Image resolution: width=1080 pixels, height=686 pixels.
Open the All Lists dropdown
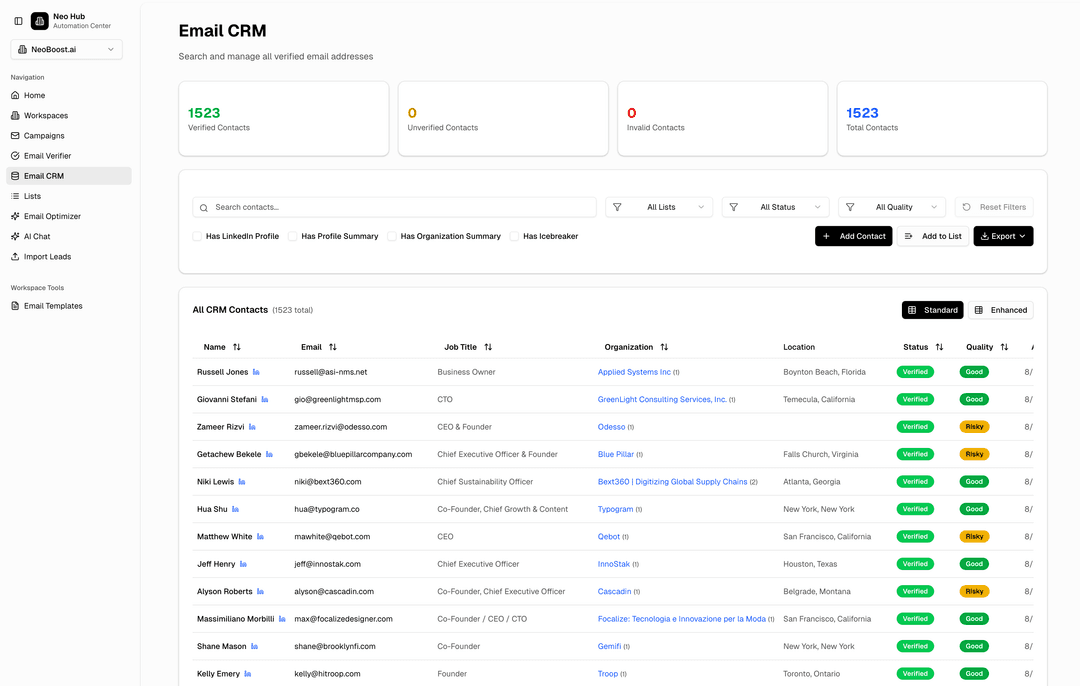pyautogui.click(x=659, y=207)
